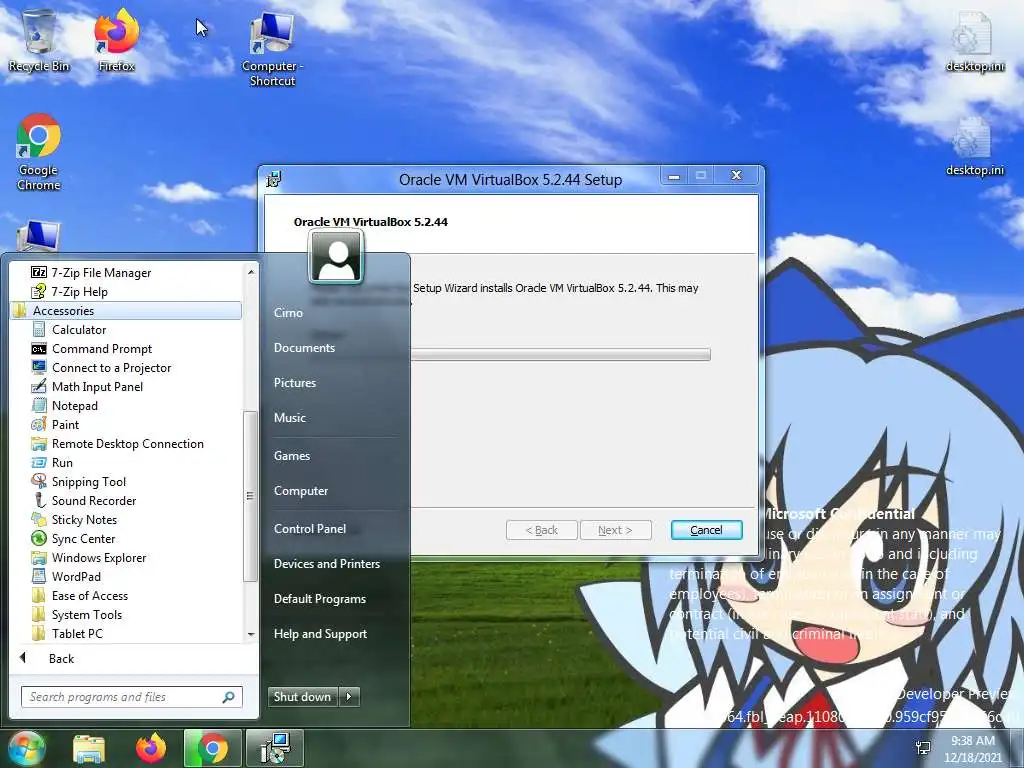Close the VirtualBox Setup window

(x=737, y=176)
